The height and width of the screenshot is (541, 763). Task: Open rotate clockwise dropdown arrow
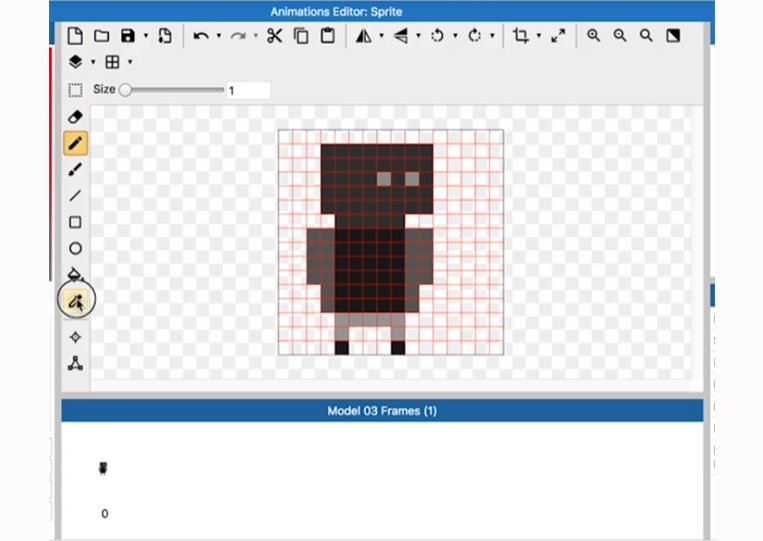click(492, 36)
